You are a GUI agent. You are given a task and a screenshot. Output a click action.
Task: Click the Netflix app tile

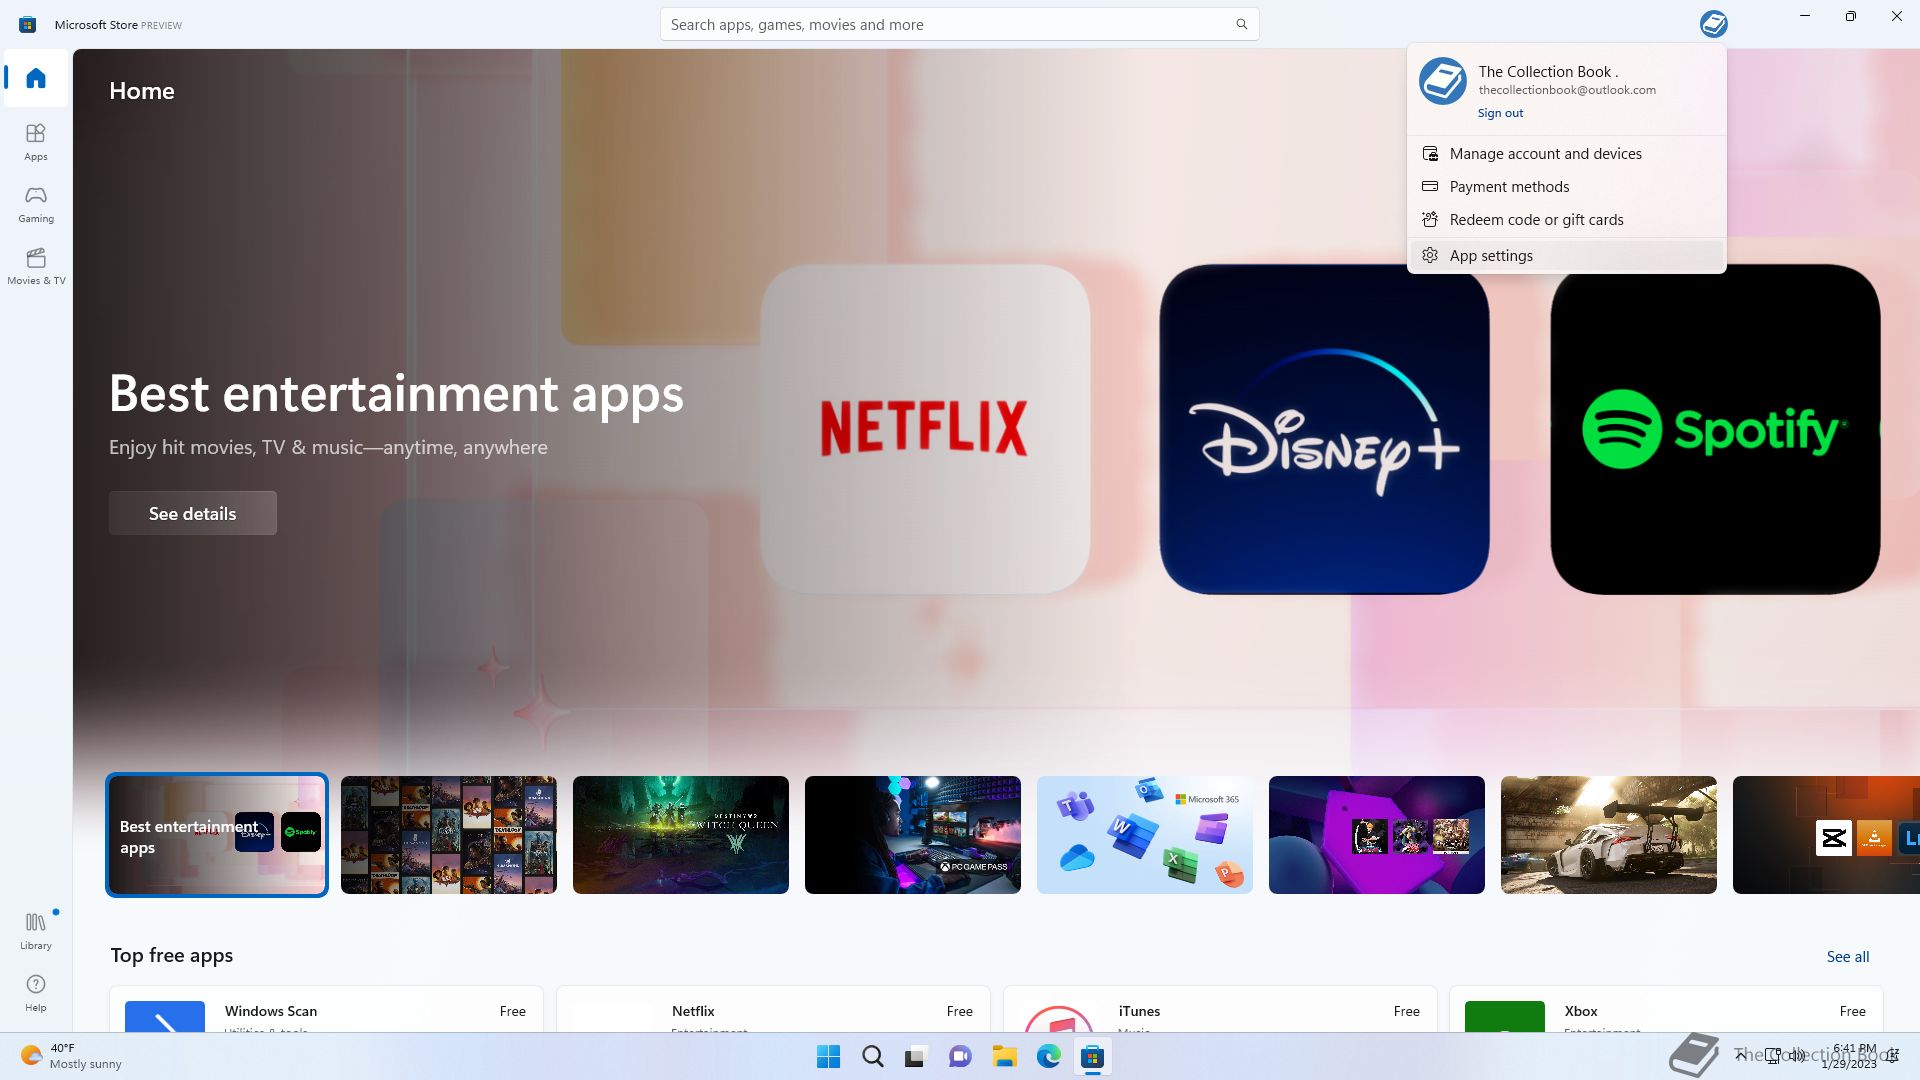tap(925, 429)
